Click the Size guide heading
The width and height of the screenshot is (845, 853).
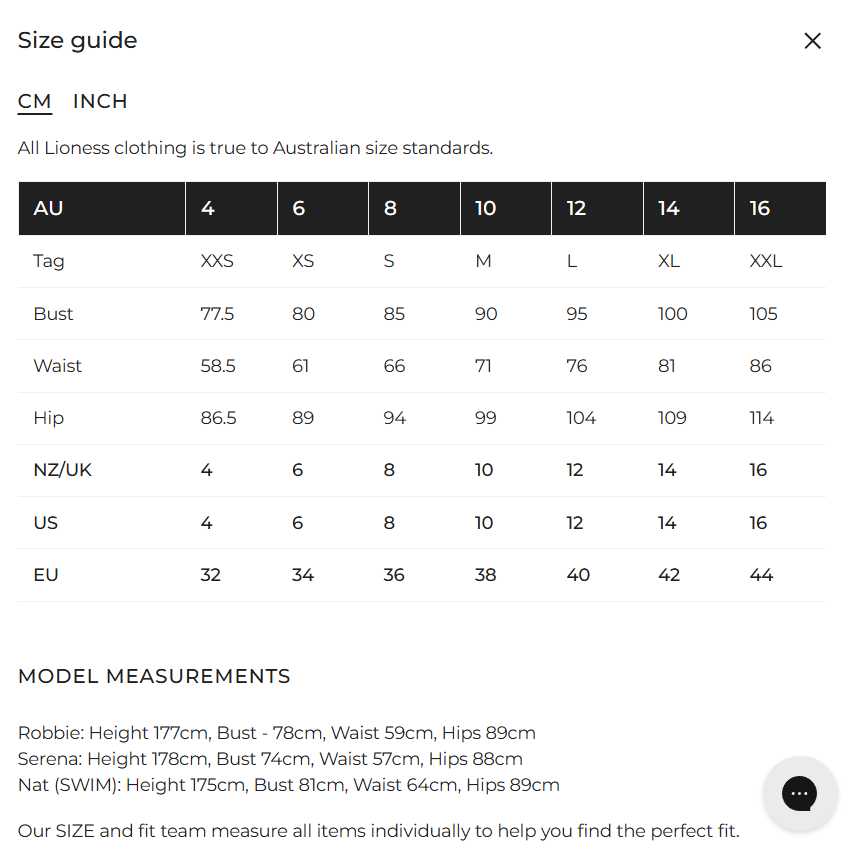pos(78,41)
